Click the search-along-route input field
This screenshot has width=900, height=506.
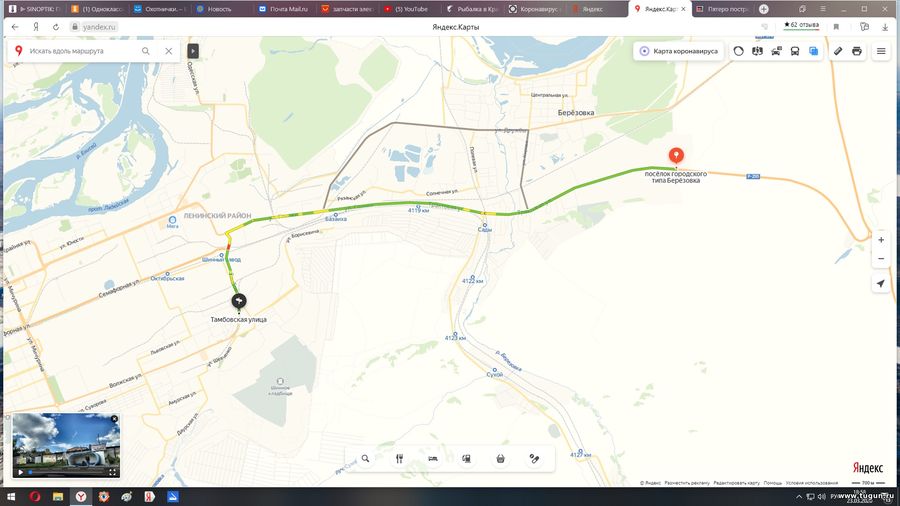(x=83, y=51)
